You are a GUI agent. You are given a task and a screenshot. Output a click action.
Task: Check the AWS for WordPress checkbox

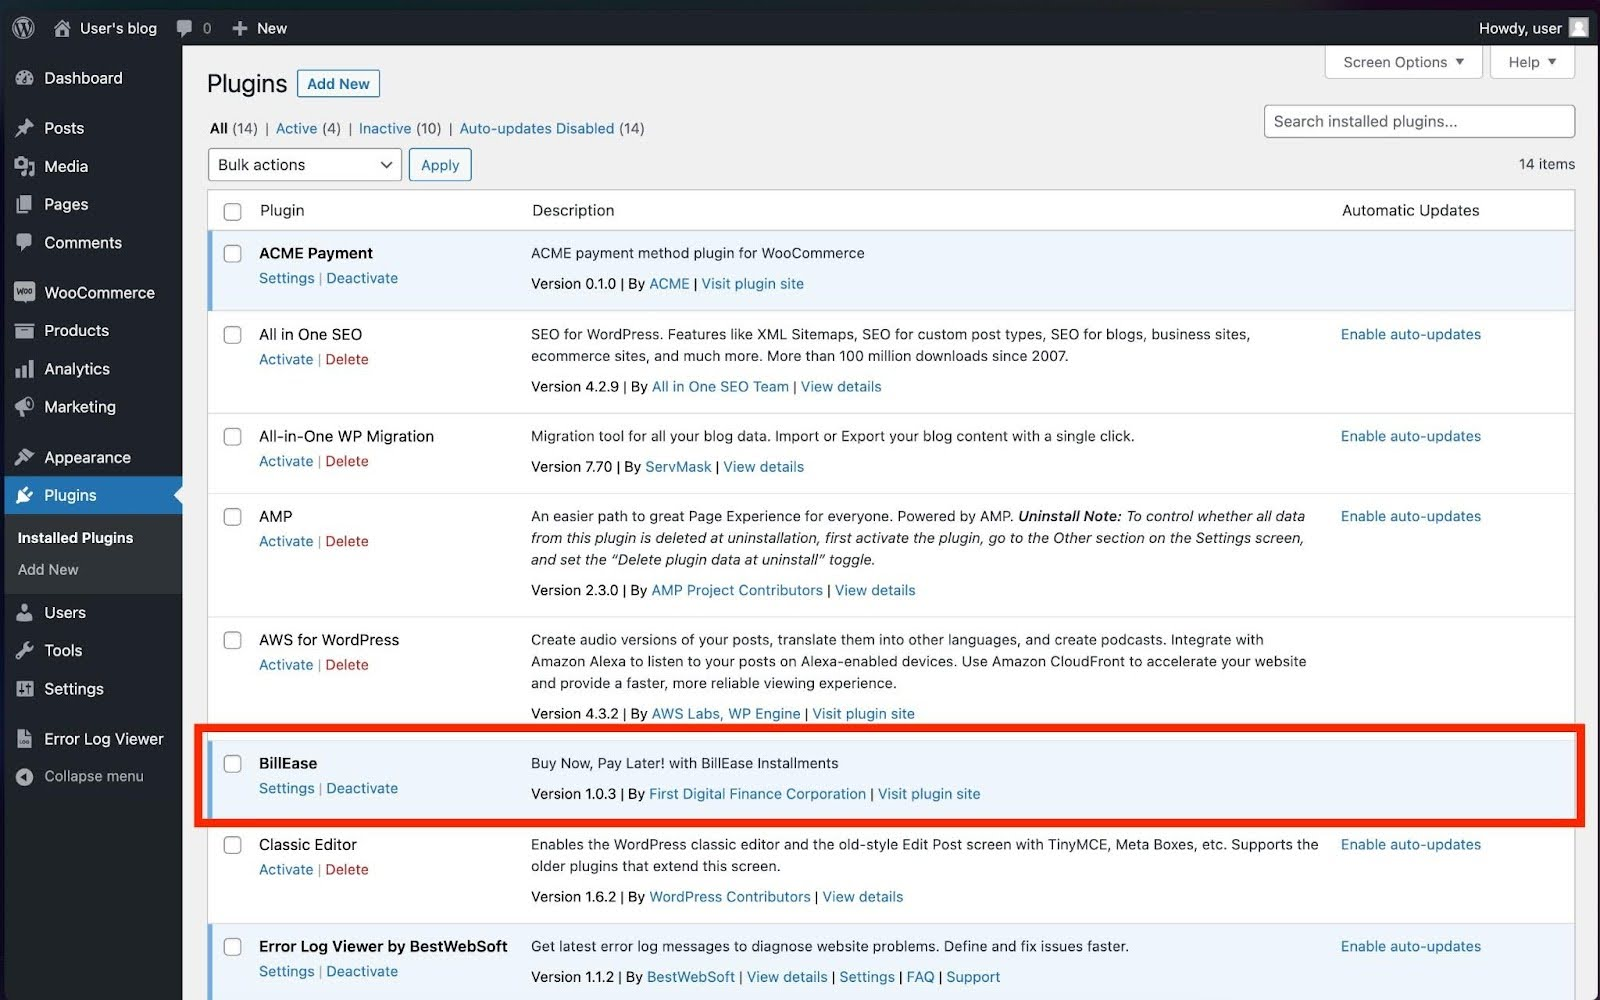click(x=233, y=640)
